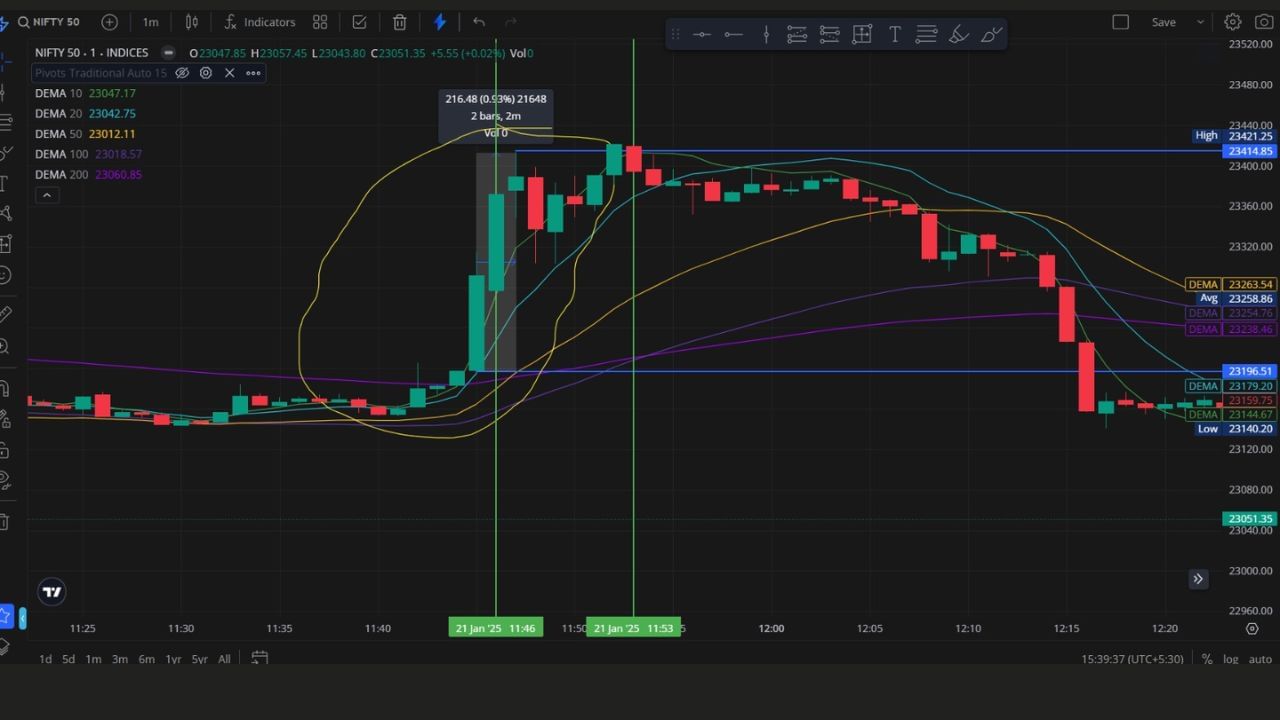Click the current price 23051.35 label

1249,519
